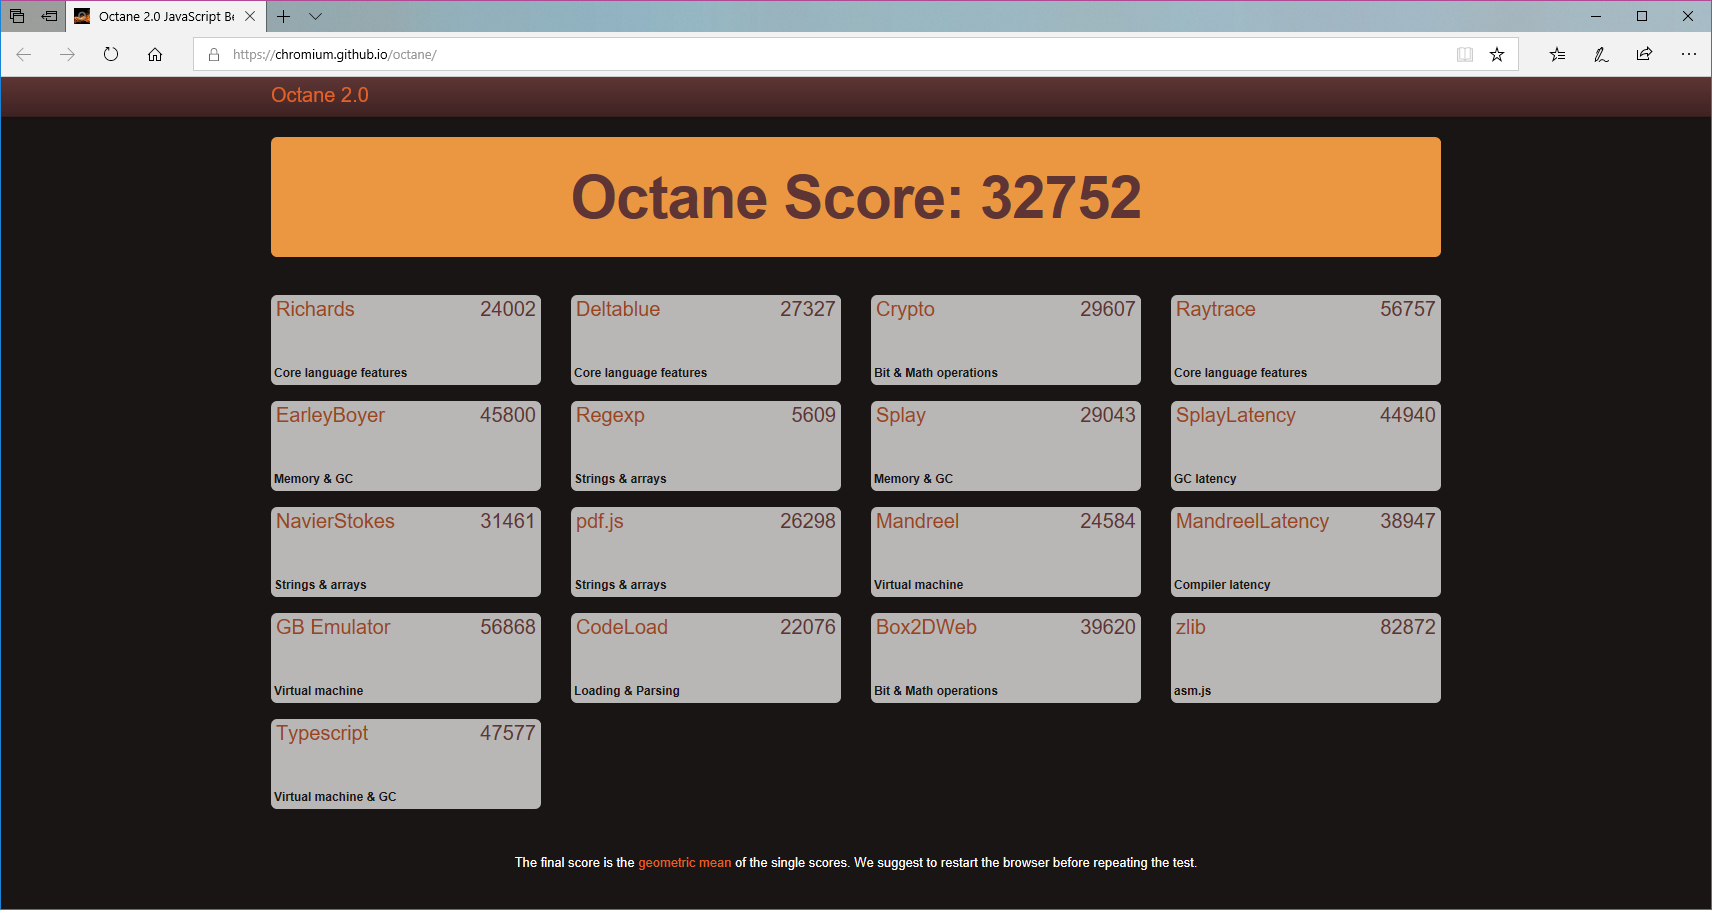Click the Box2DWeb benchmark name
The width and height of the screenshot is (1712, 910).
926,627
